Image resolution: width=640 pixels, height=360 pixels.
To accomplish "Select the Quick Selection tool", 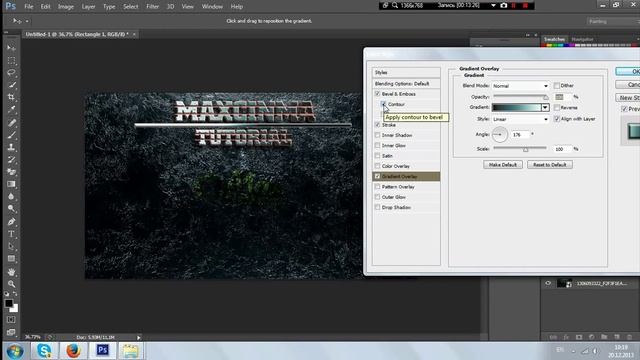I will [x=11, y=85].
